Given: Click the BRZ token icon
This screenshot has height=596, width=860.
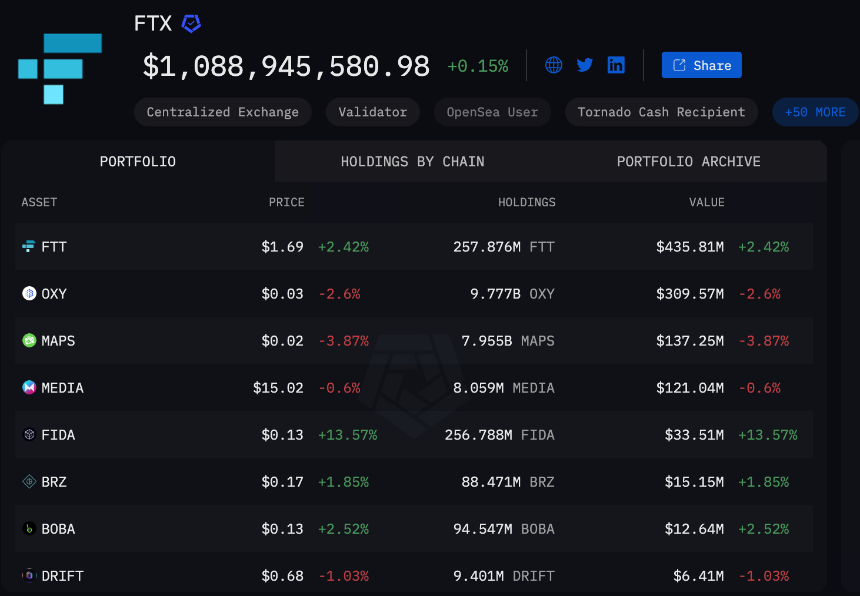Looking at the screenshot, I should pos(29,481).
